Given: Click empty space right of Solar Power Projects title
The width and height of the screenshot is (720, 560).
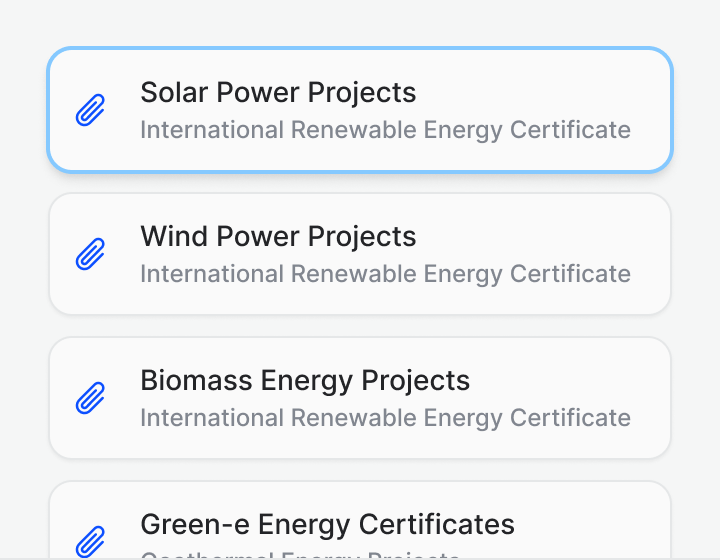Looking at the screenshot, I should (x=540, y=93).
